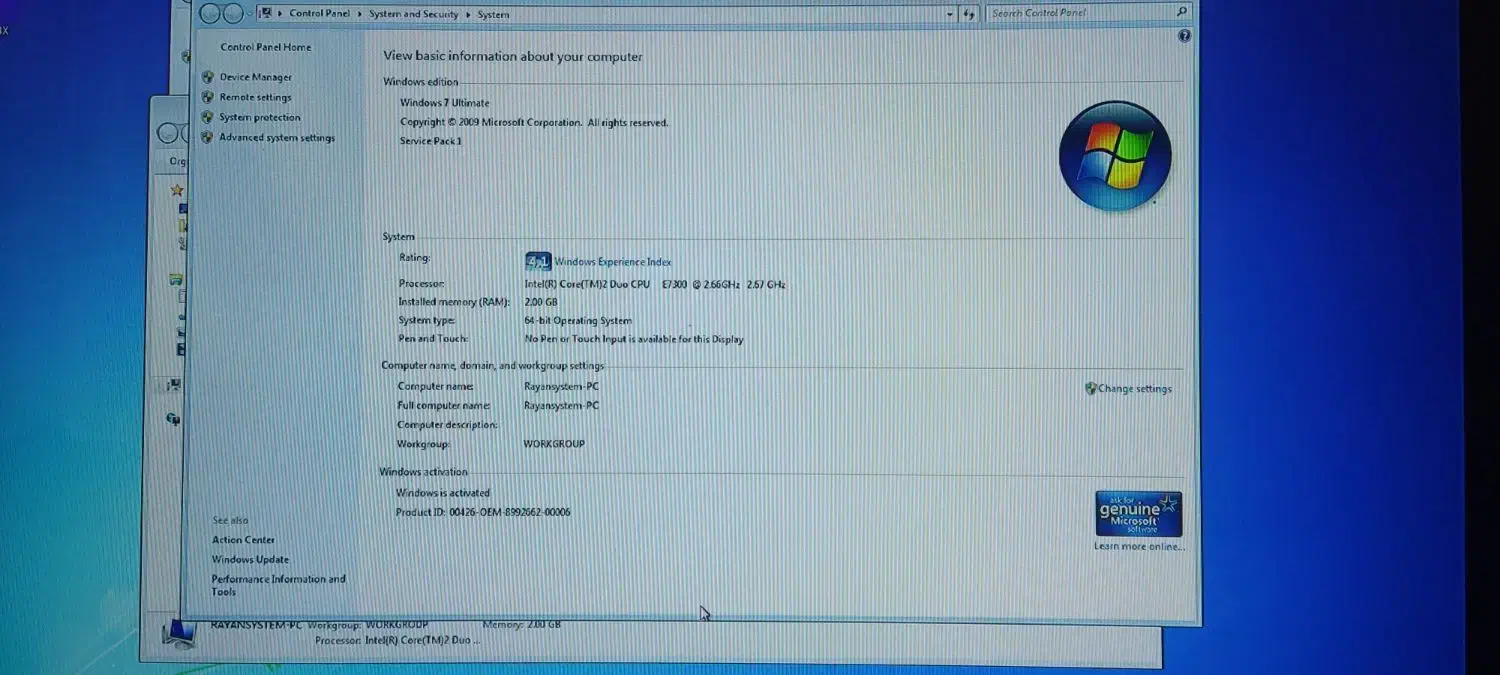Screen dimensions: 1500x675
Task: Expand the arrow after System and Security breadcrumb
Action: [468, 14]
